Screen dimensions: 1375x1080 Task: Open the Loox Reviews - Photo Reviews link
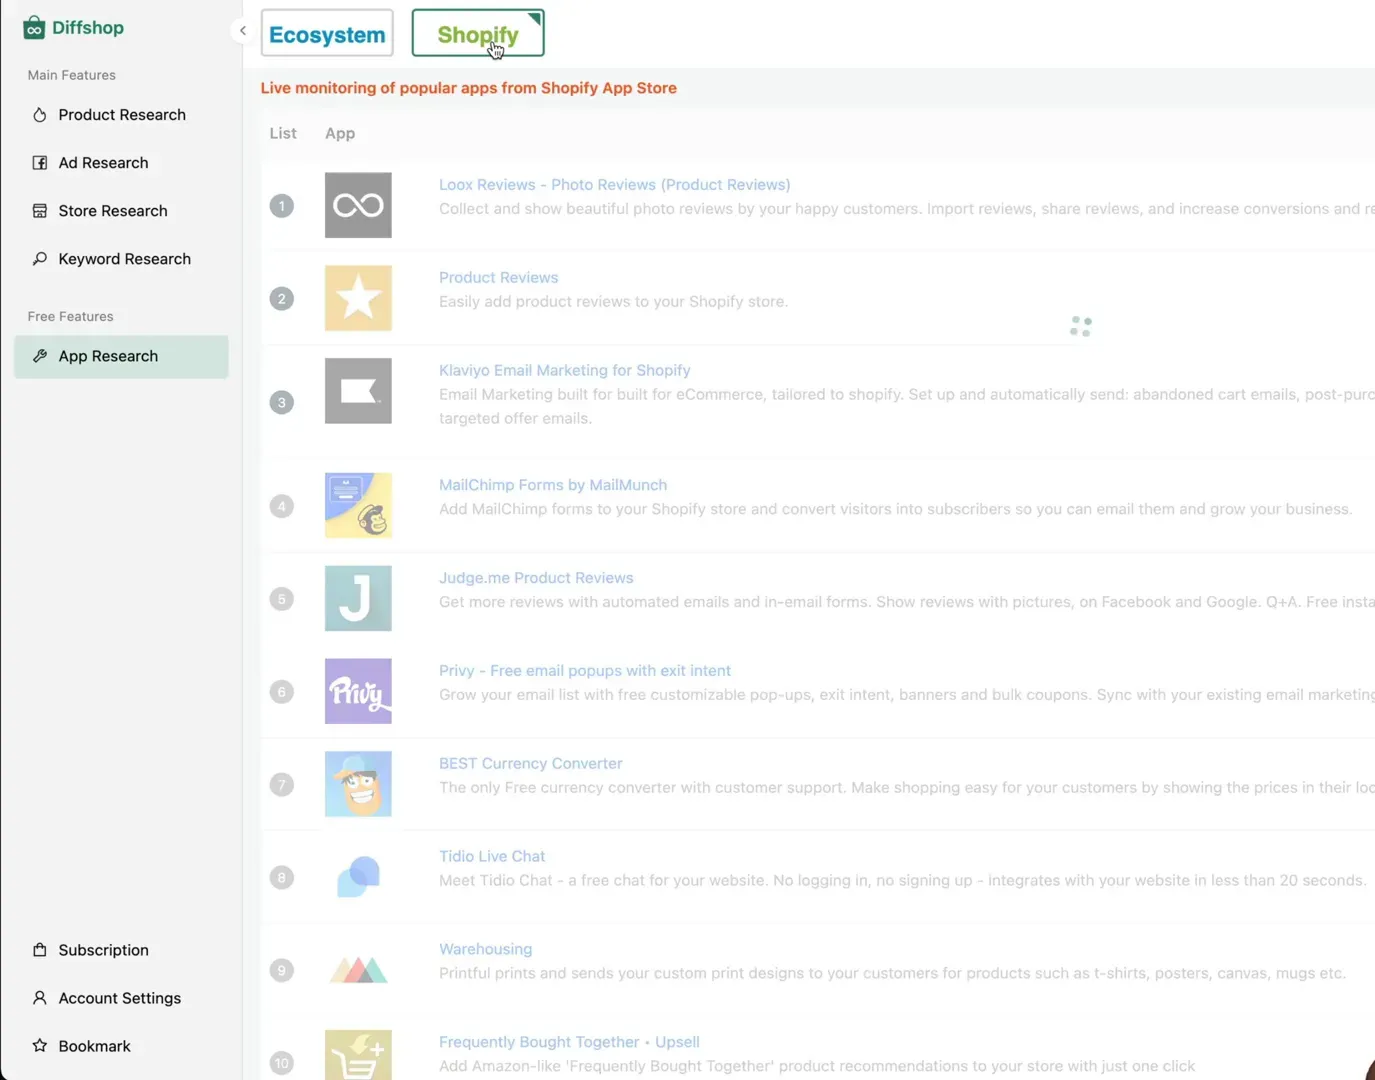614,185
